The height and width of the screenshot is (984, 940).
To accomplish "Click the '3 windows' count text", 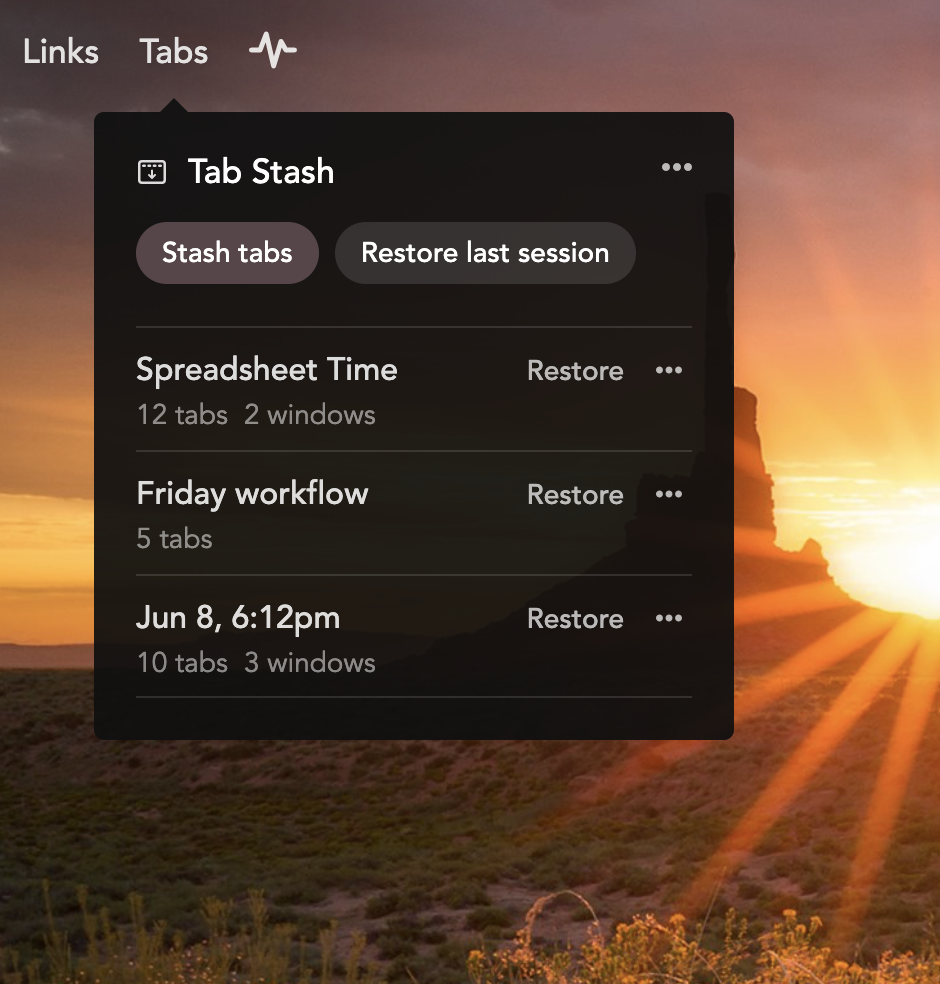I will coord(309,663).
